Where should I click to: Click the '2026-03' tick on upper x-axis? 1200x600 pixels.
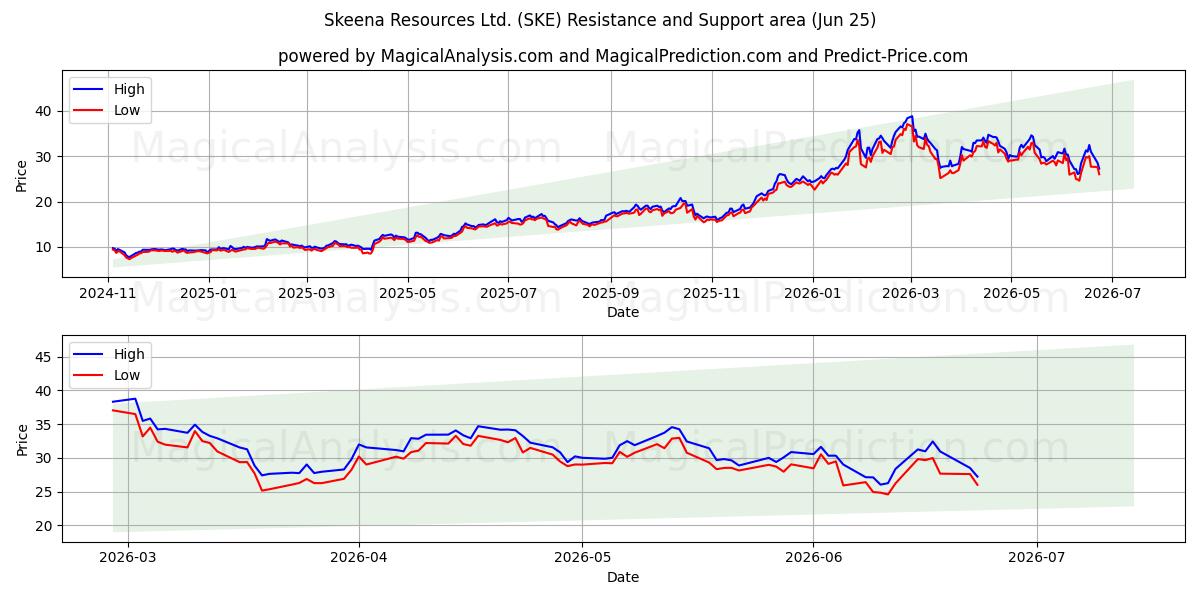coord(911,293)
